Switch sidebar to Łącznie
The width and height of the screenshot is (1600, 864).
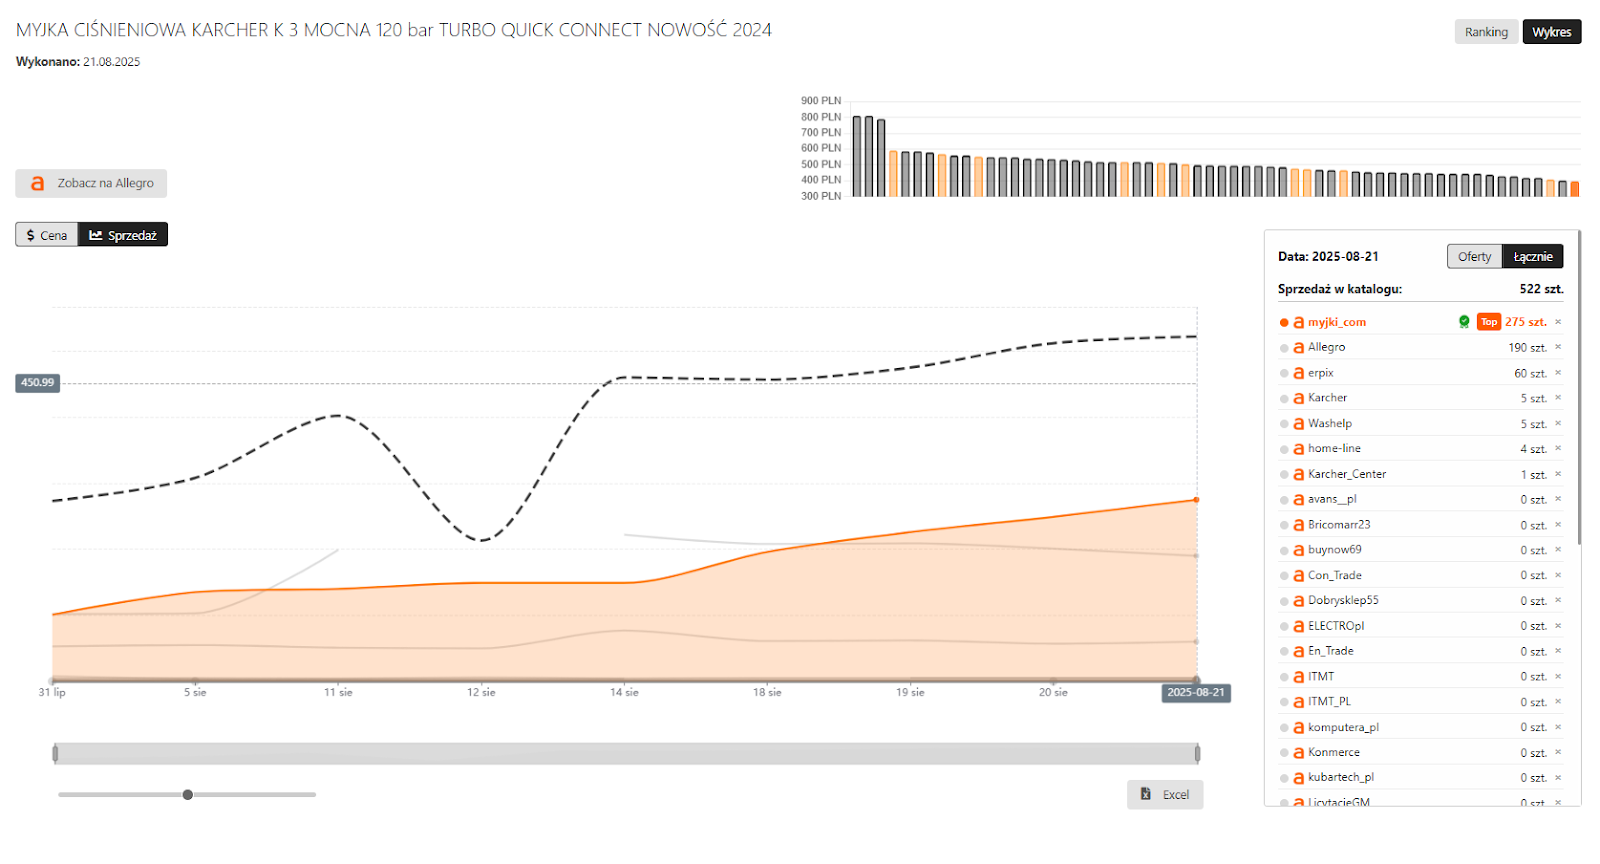tap(1532, 257)
